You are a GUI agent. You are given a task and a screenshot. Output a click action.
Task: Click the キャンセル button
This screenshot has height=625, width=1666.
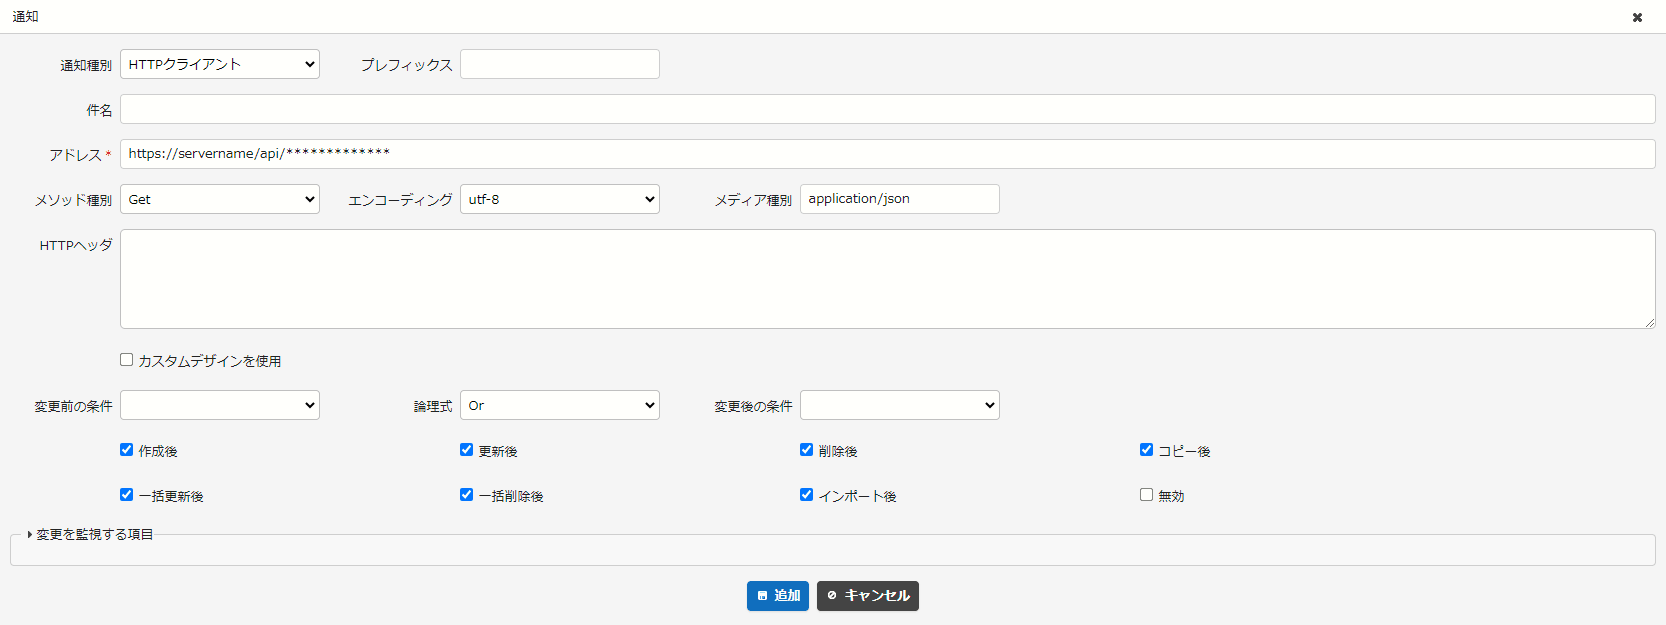click(x=868, y=596)
